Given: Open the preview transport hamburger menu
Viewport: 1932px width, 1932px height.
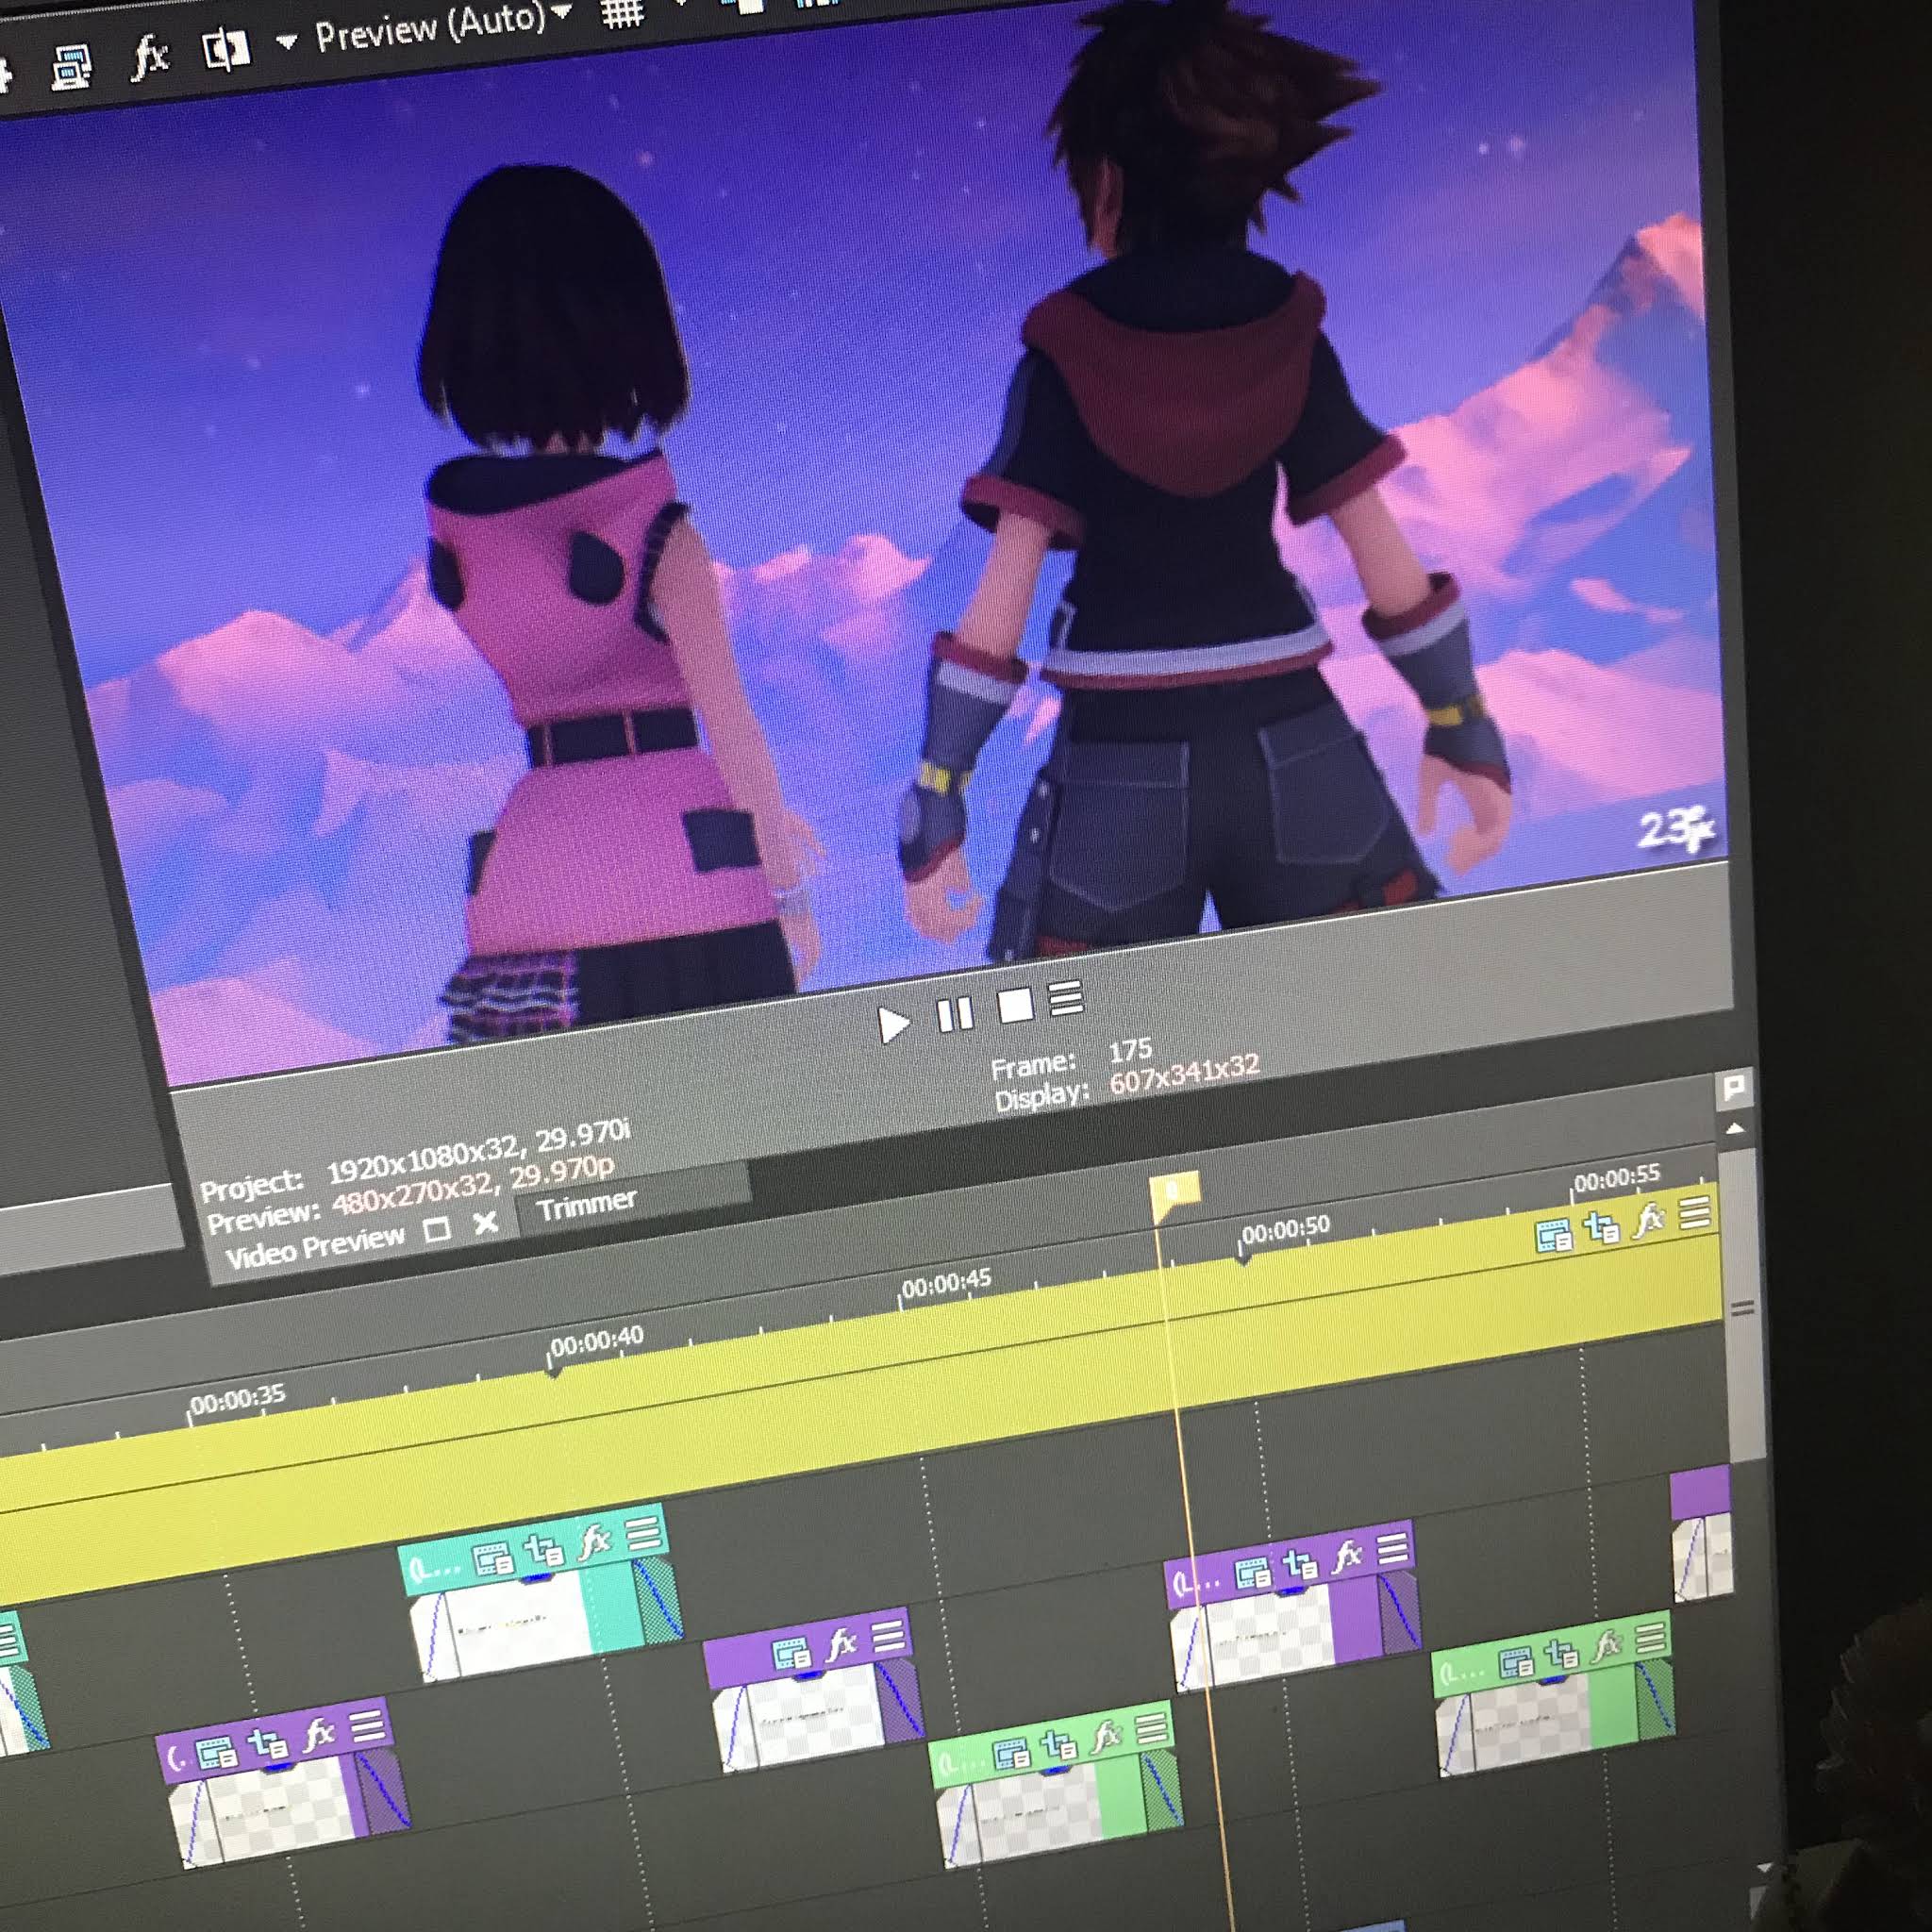Looking at the screenshot, I should [1066, 998].
